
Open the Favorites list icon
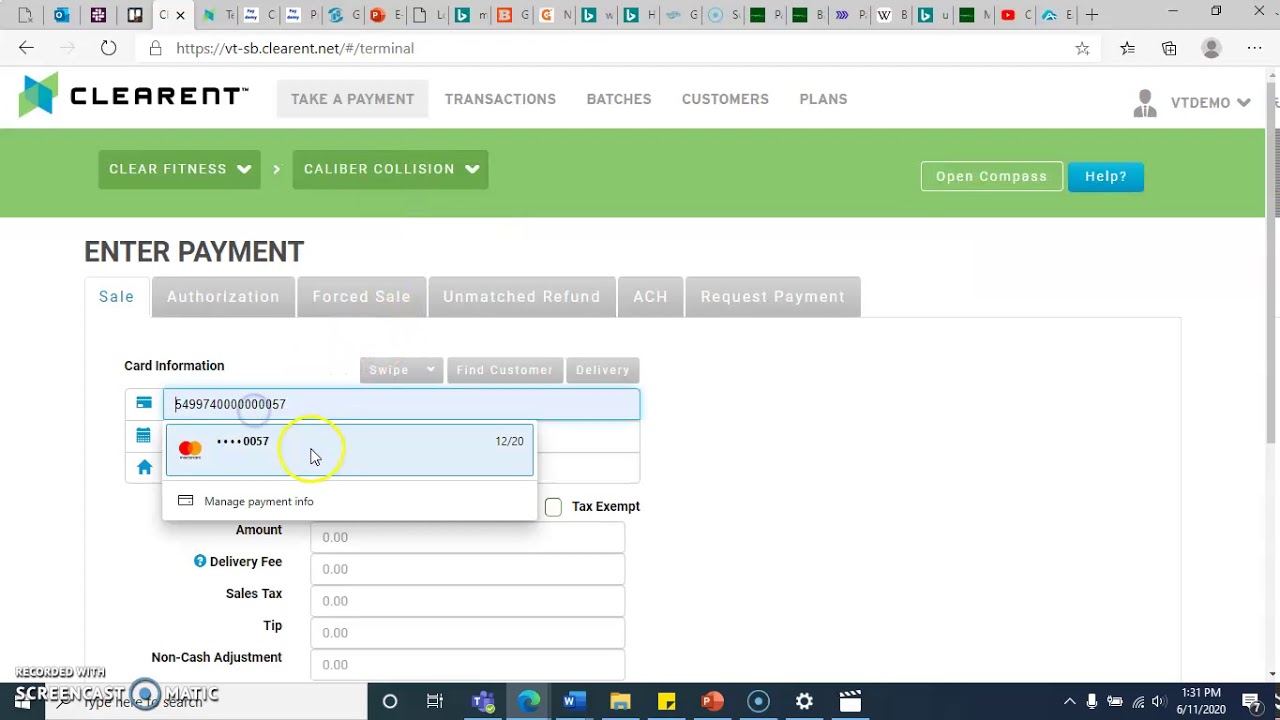click(1127, 48)
